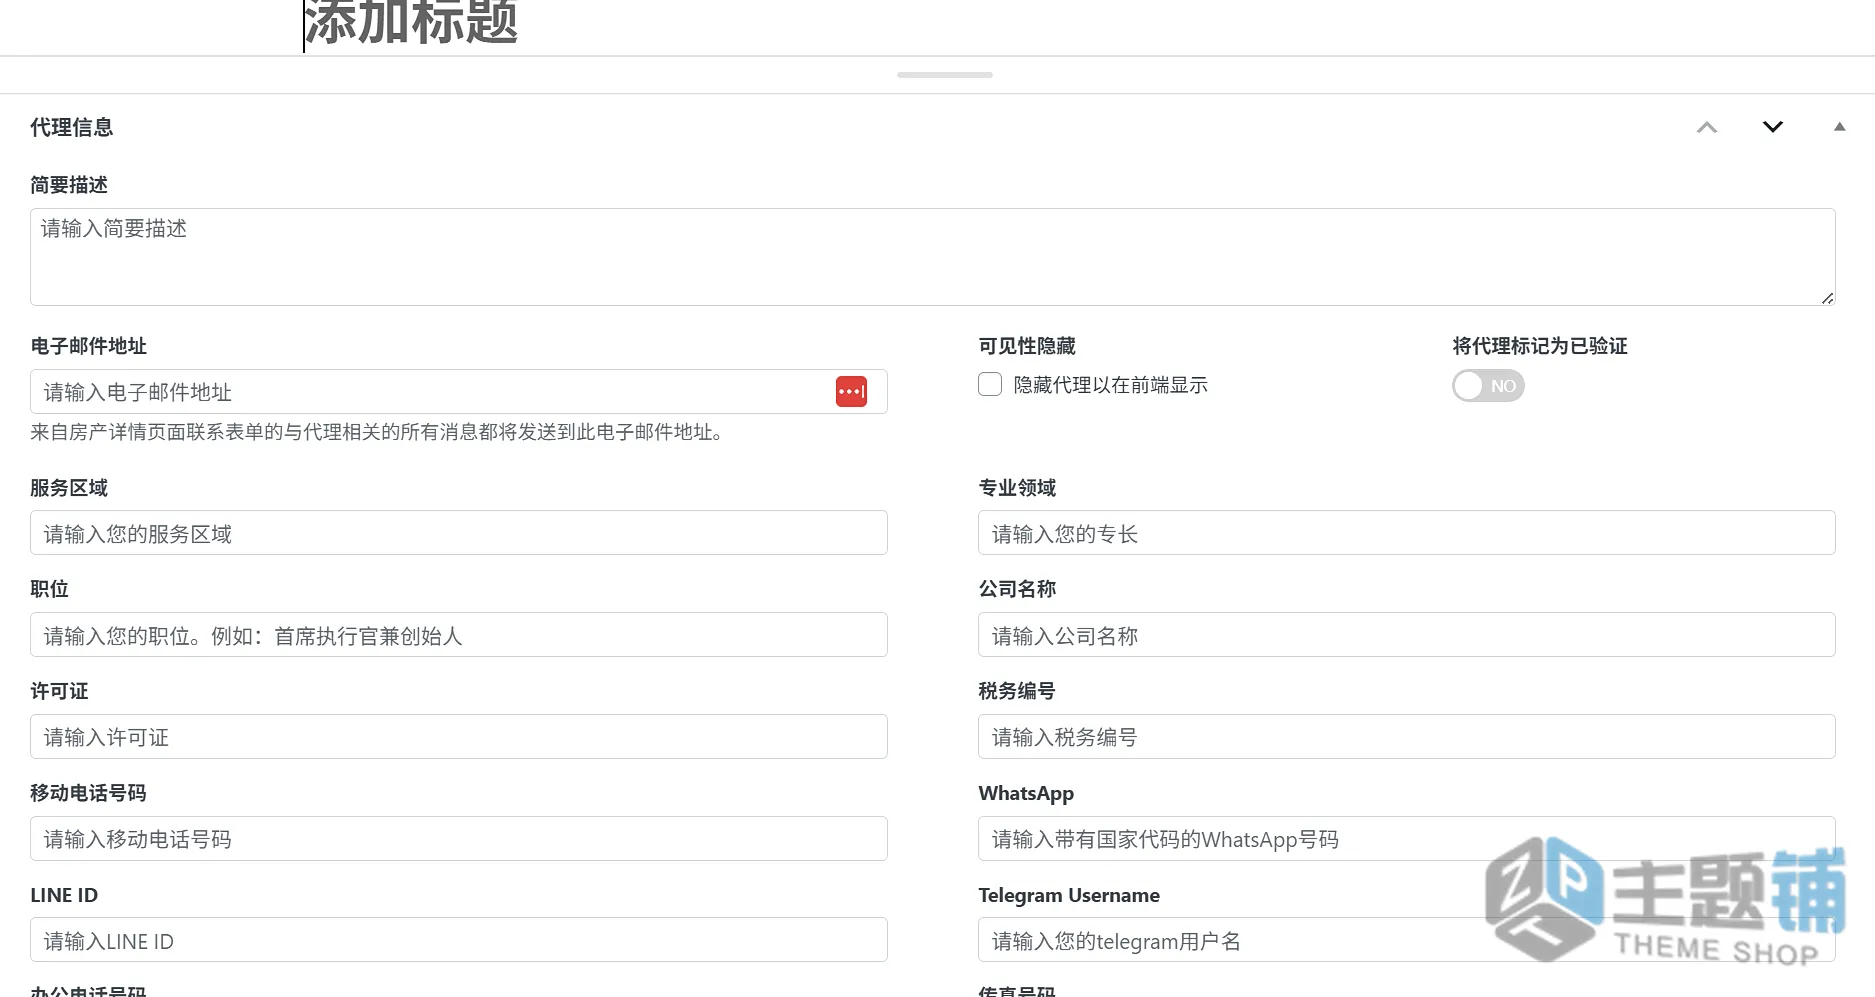The image size is (1875, 997).
Task: Move the 代理信息 panel down
Action: point(1773,127)
